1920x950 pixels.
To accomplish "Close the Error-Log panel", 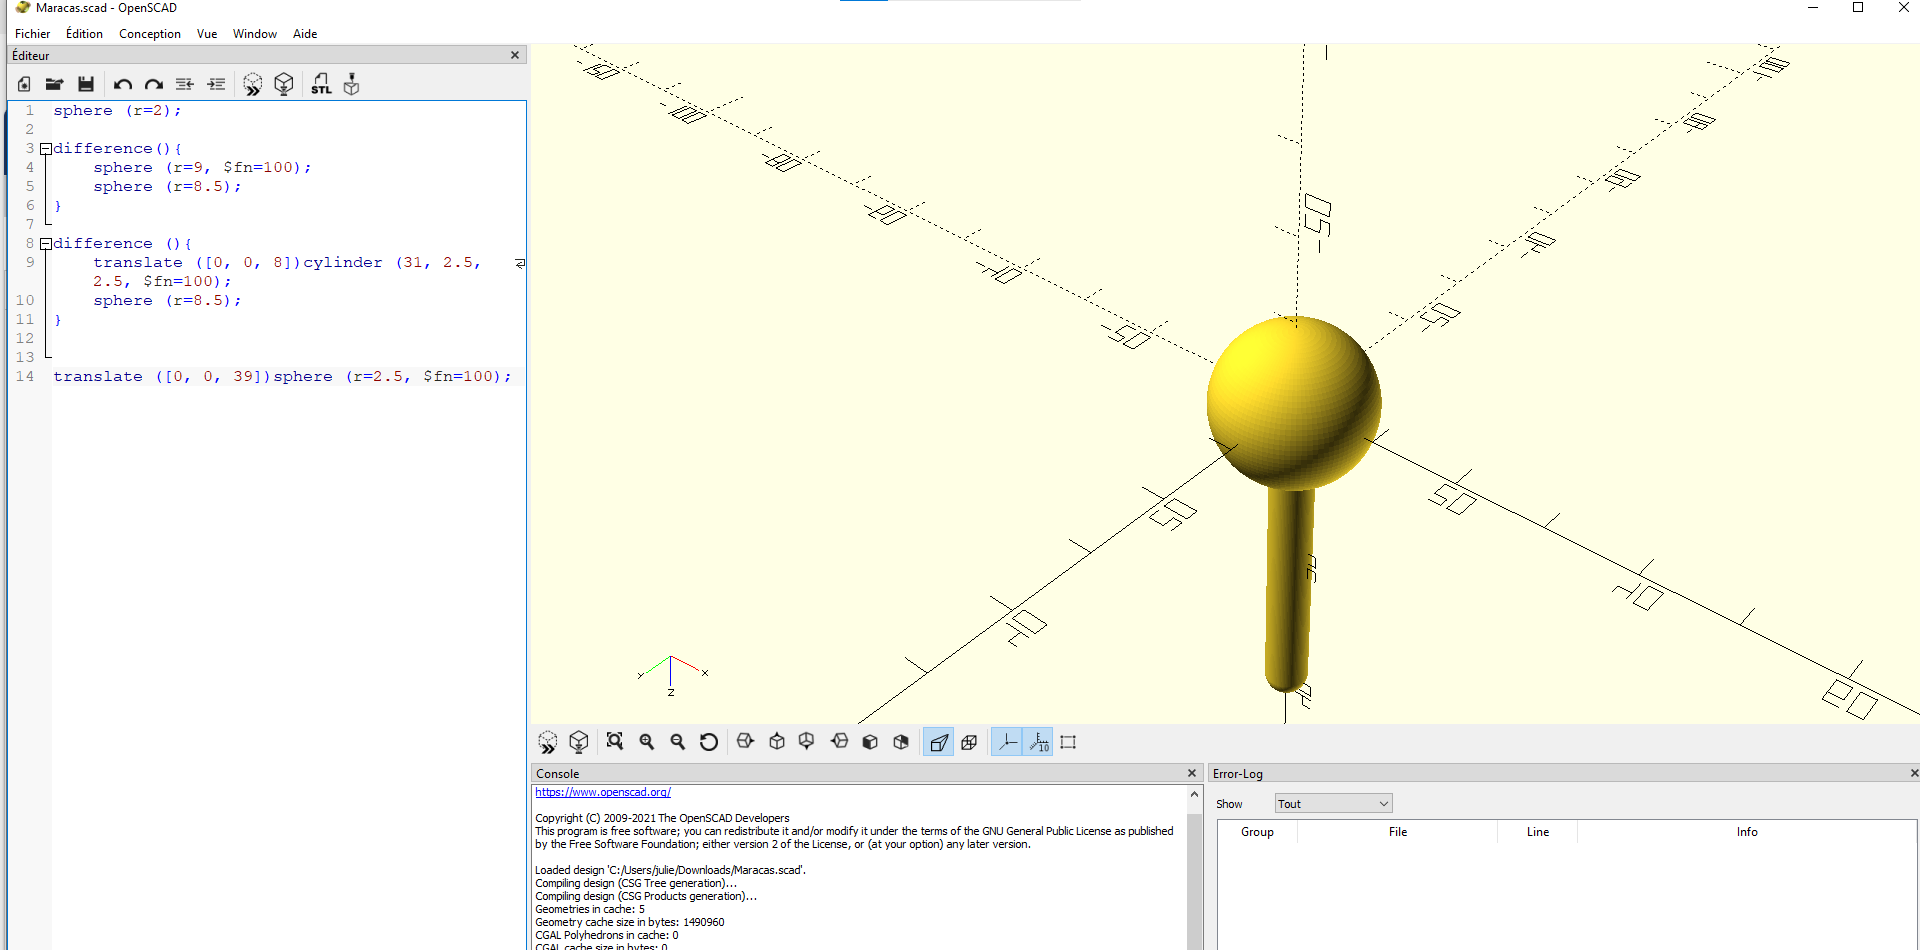I will coord(1914,773).
